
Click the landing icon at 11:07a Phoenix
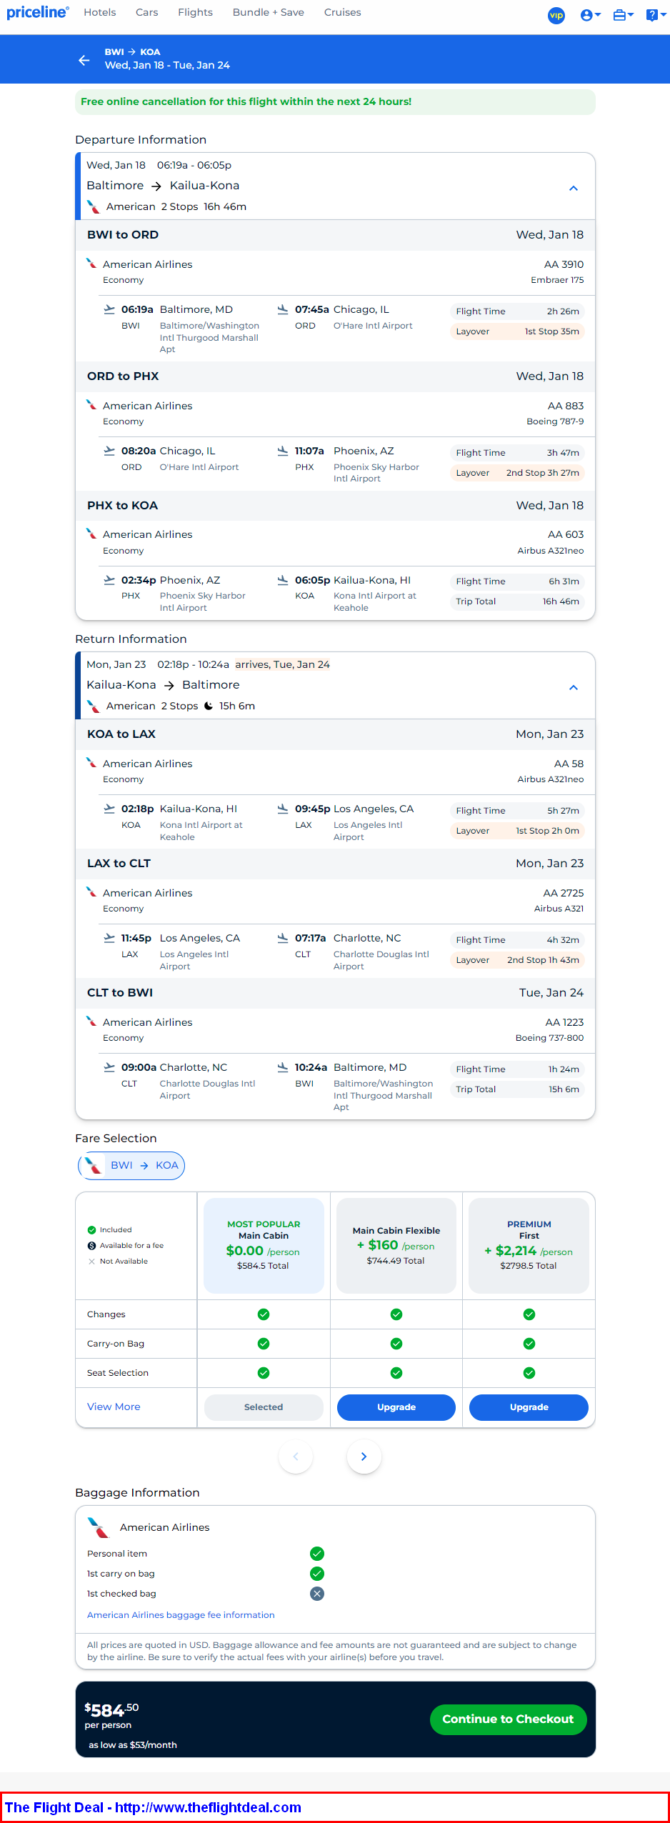[283, 451]
